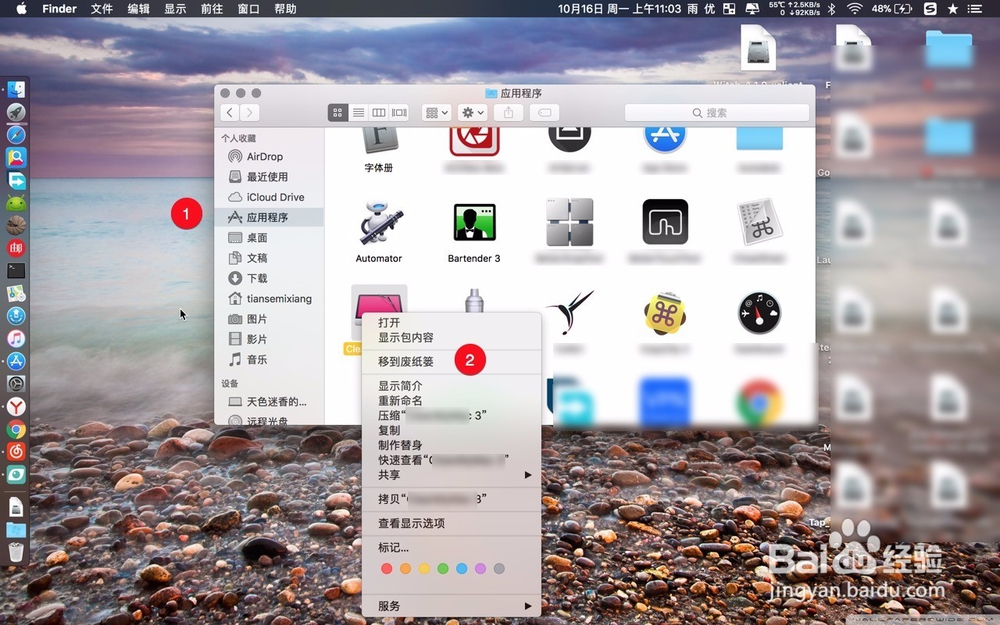The image size is (1000, 625).
Task: Apply the red tag color in the context menu
Action: 385,568
